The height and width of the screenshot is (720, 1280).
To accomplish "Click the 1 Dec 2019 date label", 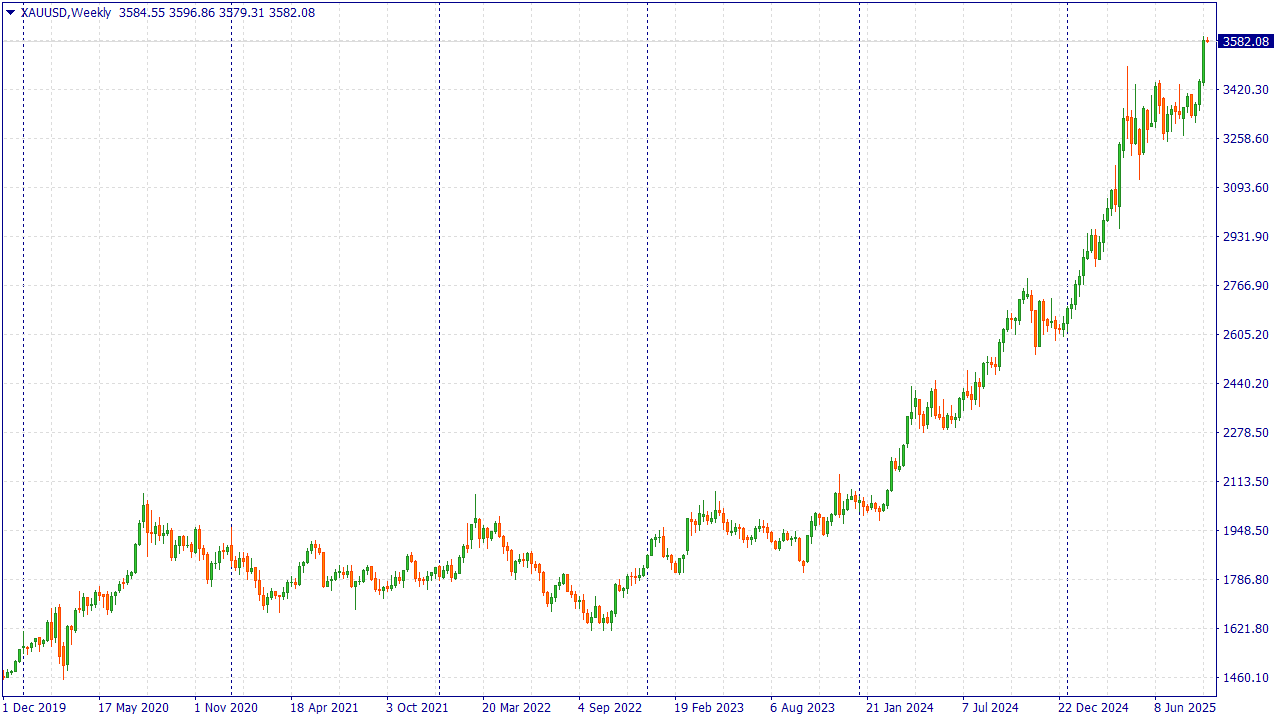I will pyautogui.click(x=34, y=708).
